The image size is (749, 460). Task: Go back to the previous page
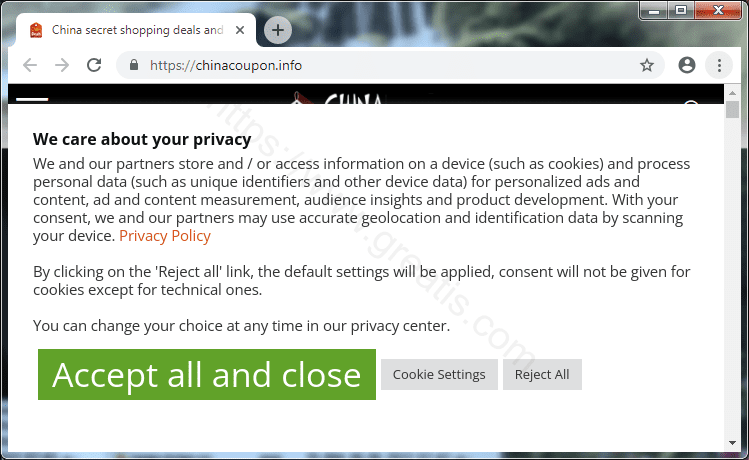[x=30, y=65]
